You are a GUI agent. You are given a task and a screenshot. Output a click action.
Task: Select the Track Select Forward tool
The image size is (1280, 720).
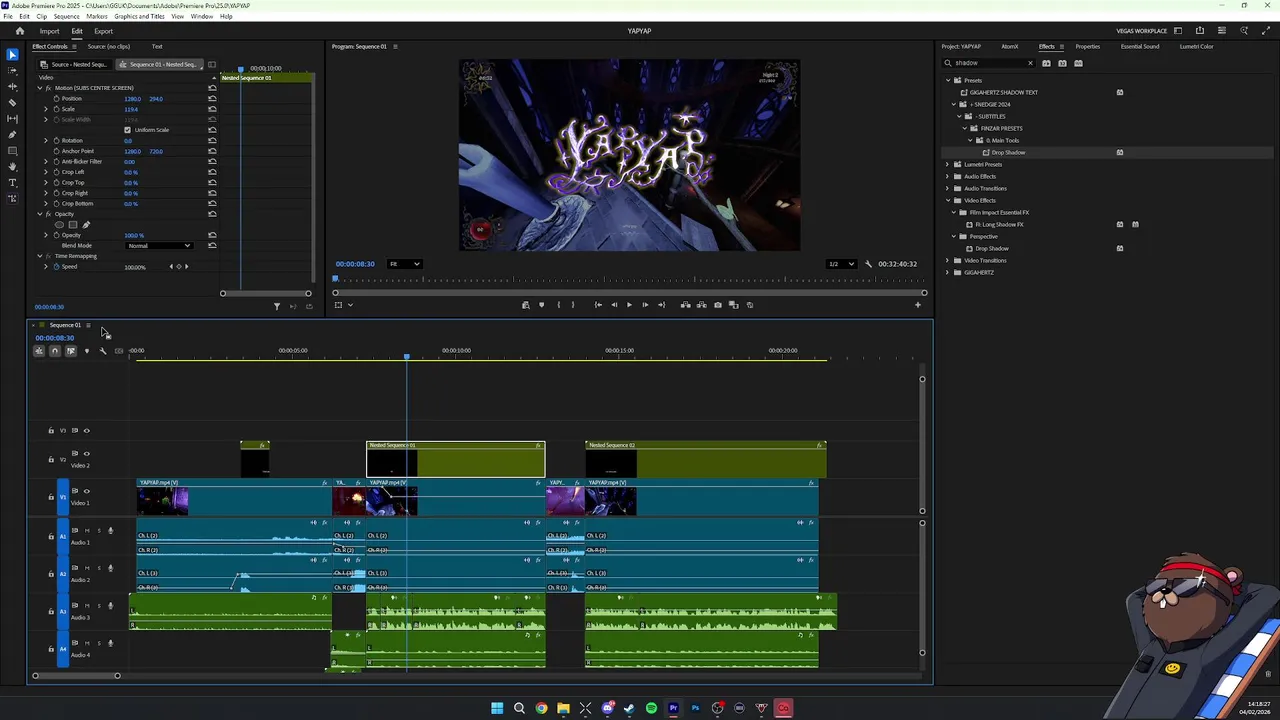point(12,71)
